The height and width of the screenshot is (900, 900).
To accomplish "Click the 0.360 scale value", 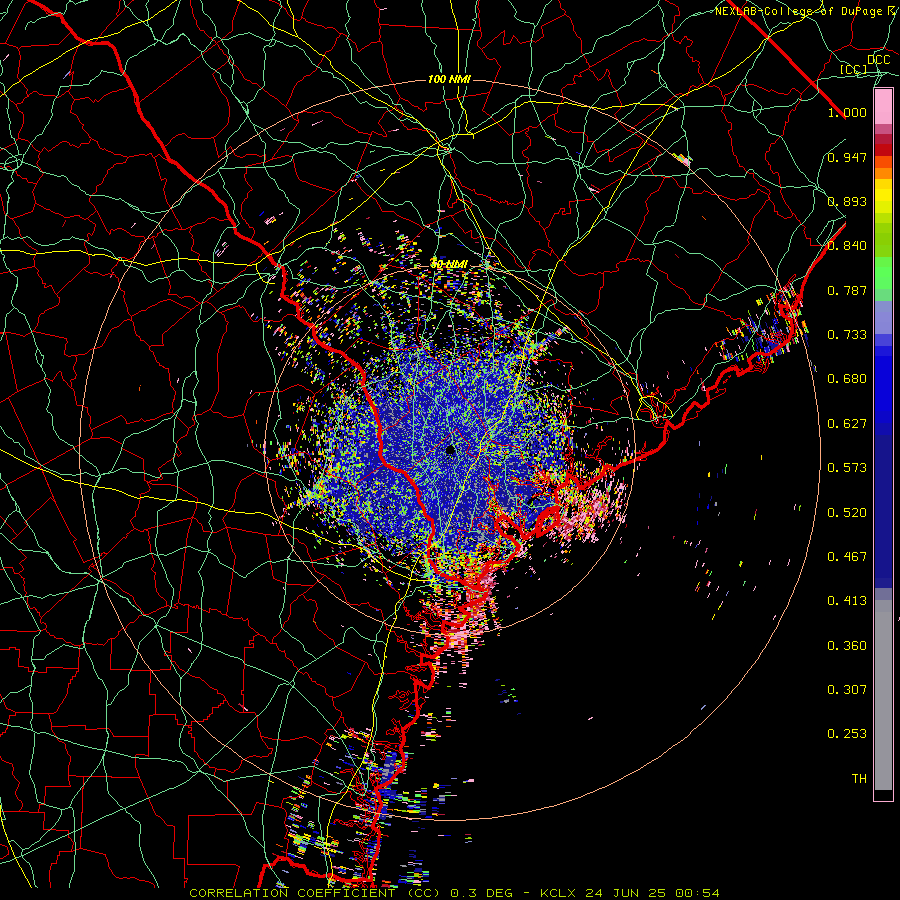I will tap(847, 646).
